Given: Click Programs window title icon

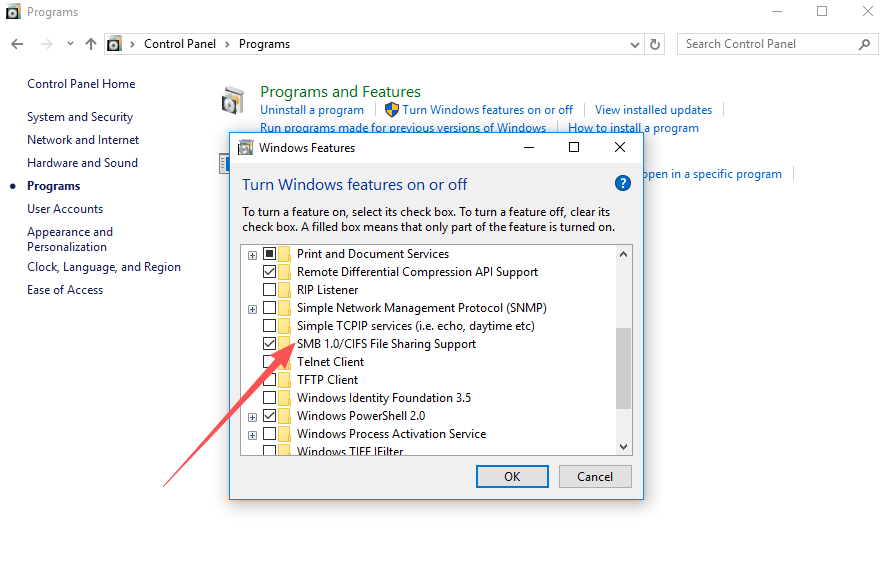Looking at the screenshot, I should point(13,12).
